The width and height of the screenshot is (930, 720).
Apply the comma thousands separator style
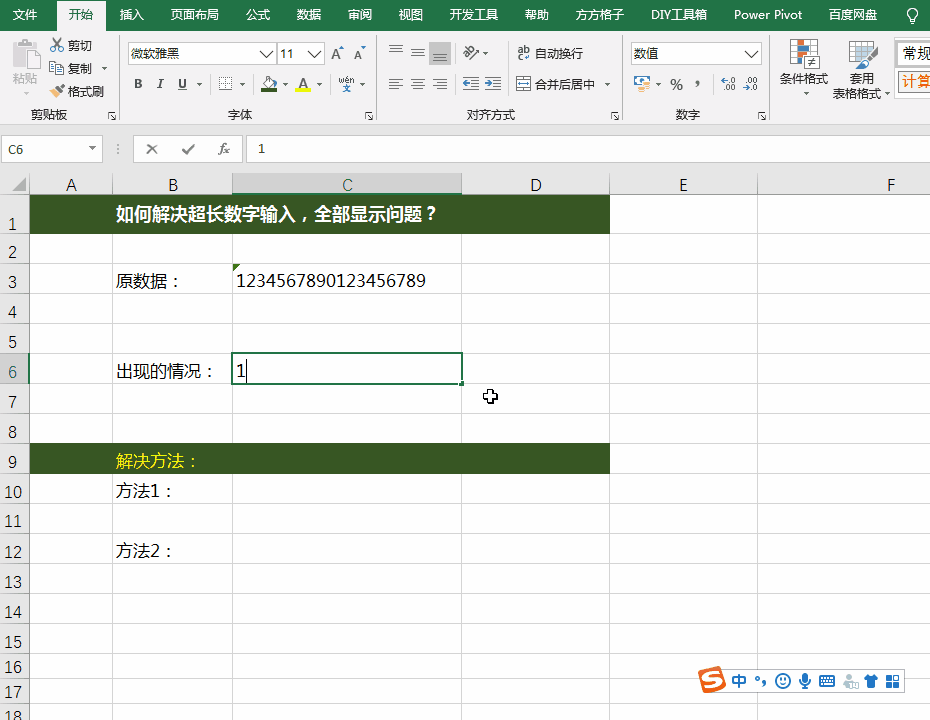click(x=698, y=84)
